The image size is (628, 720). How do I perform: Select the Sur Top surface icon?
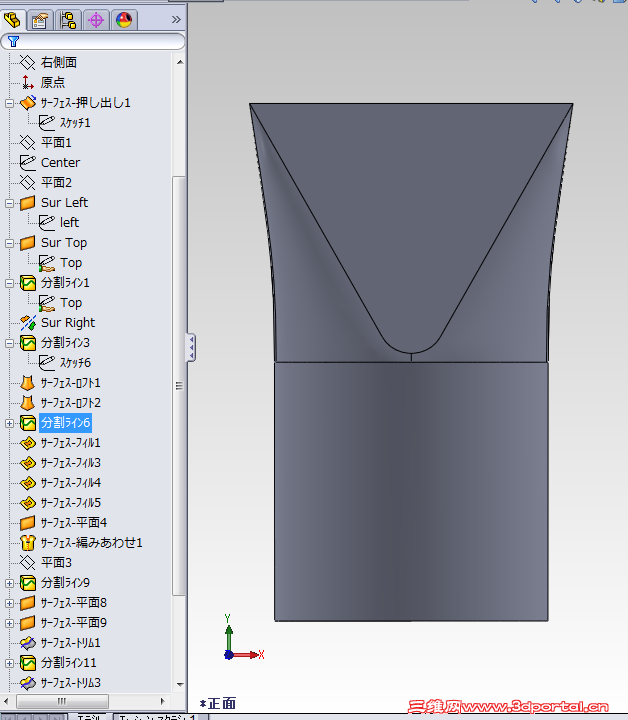point(28,242)
